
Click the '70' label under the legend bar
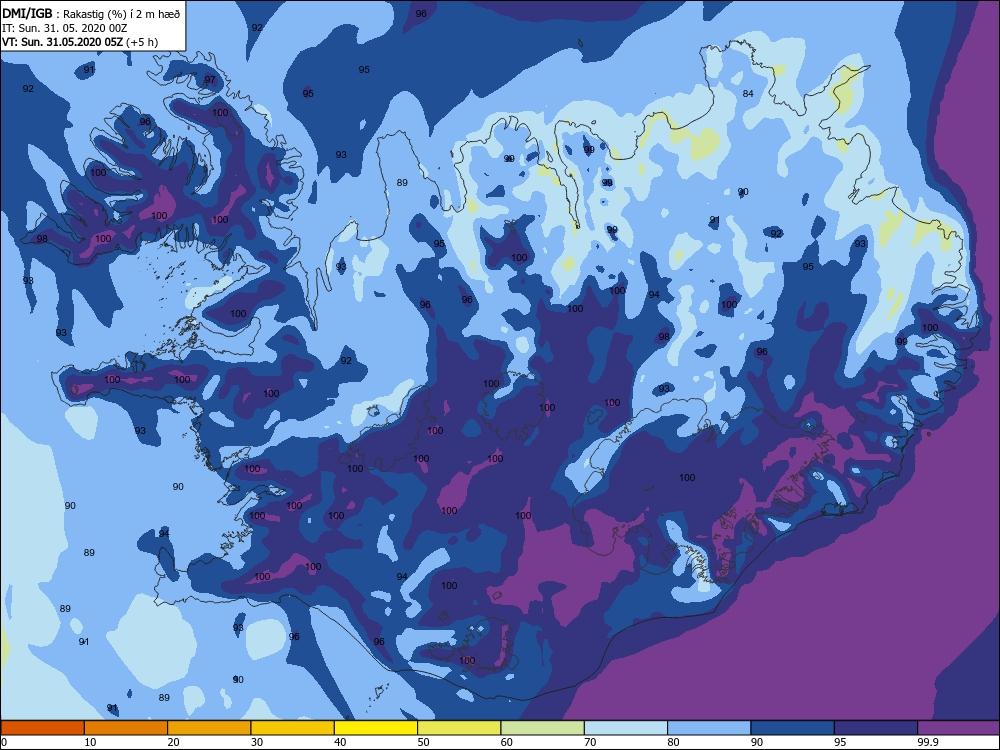point(591,742)
